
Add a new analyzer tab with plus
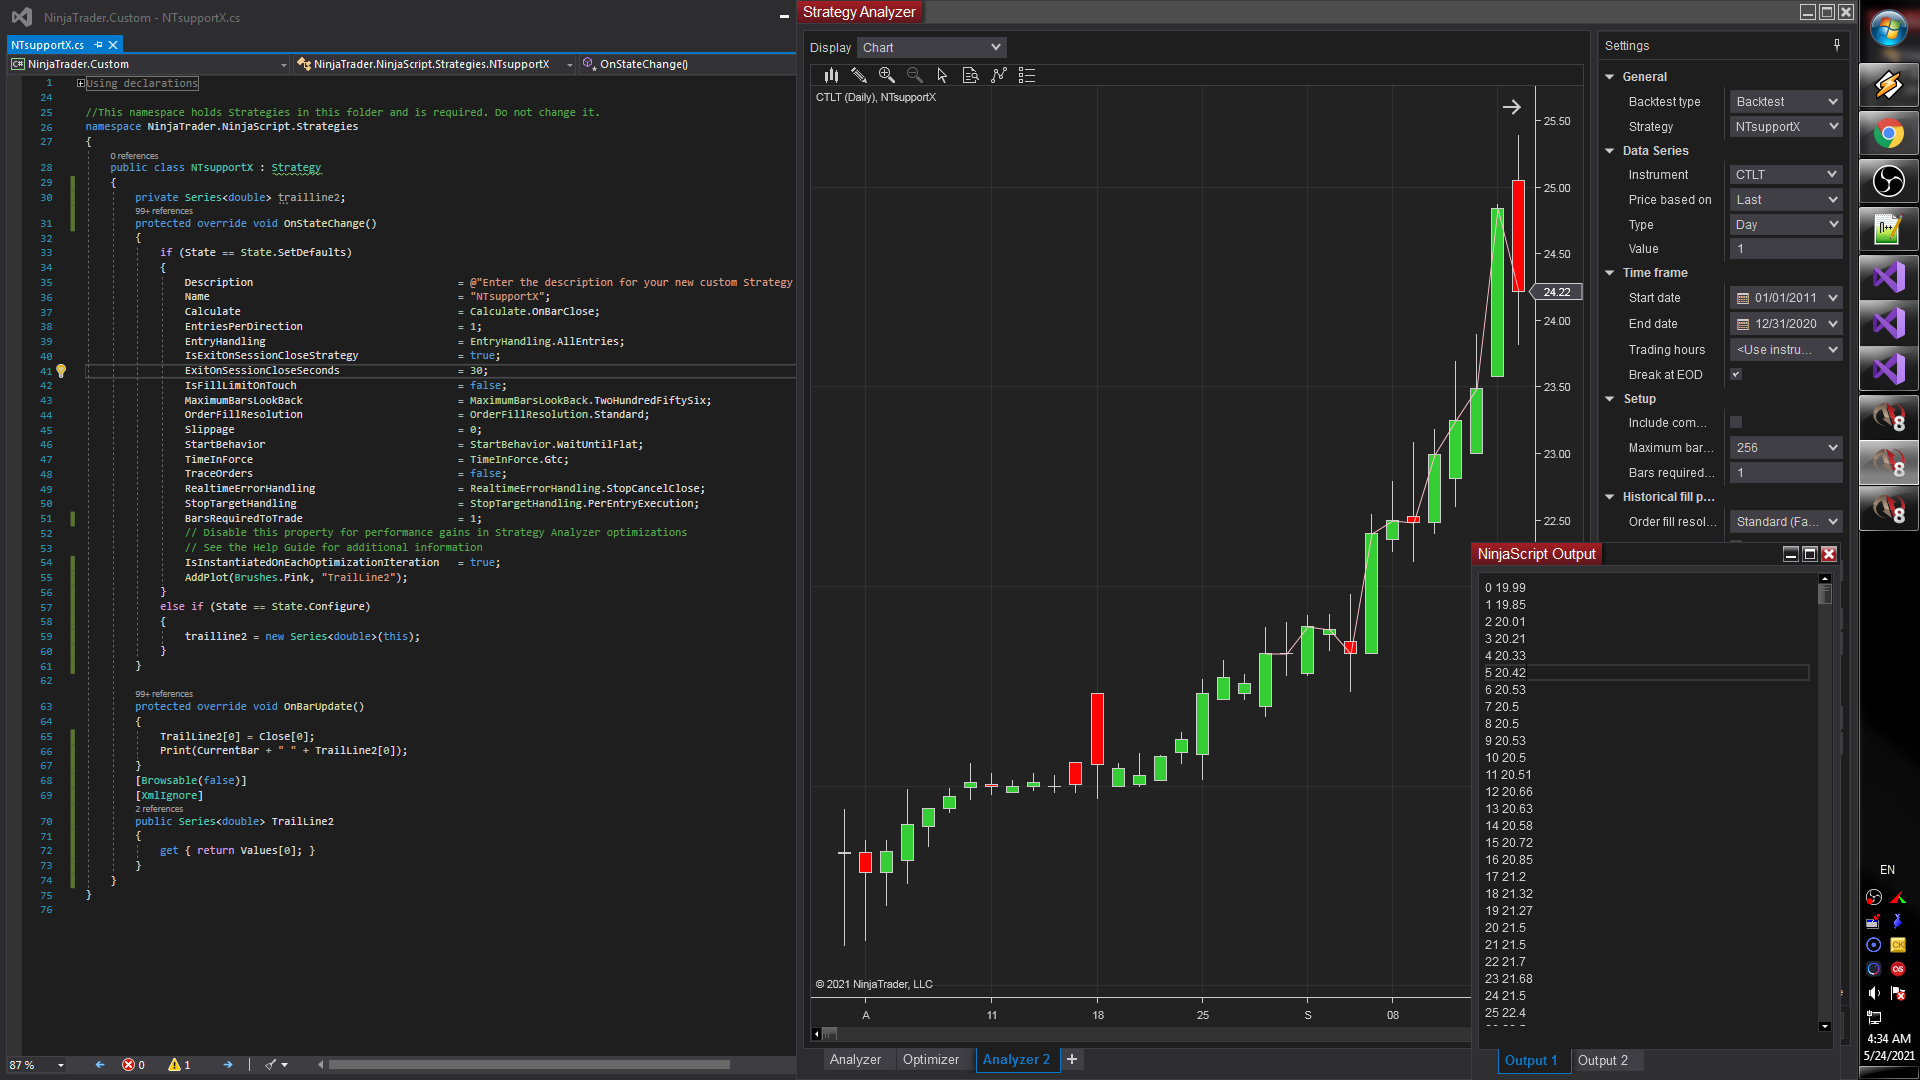click(x=1072, y=1059)
